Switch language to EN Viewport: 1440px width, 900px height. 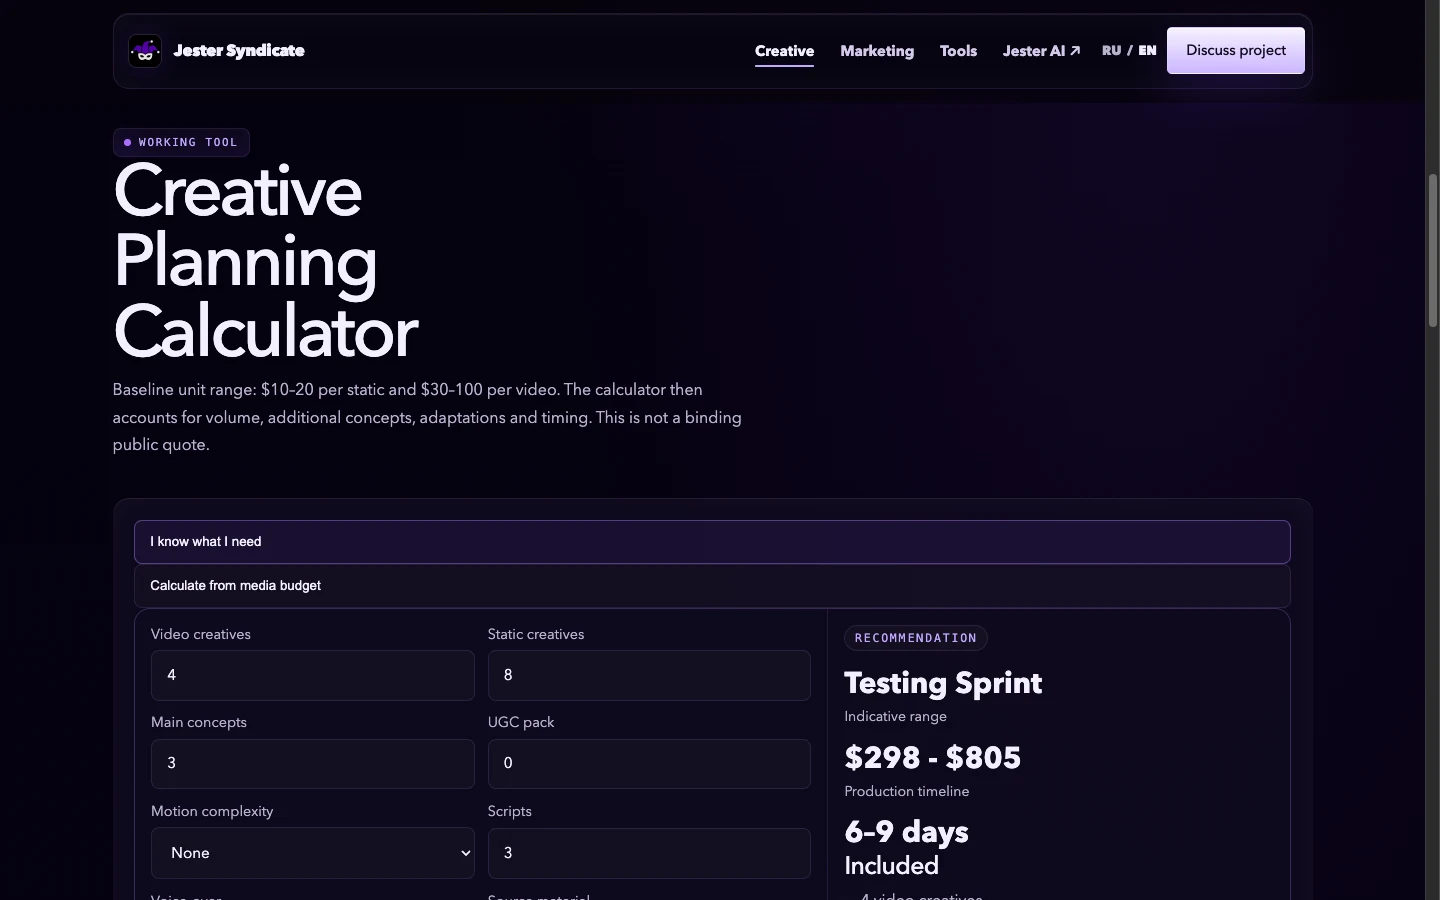point(1147,50)
